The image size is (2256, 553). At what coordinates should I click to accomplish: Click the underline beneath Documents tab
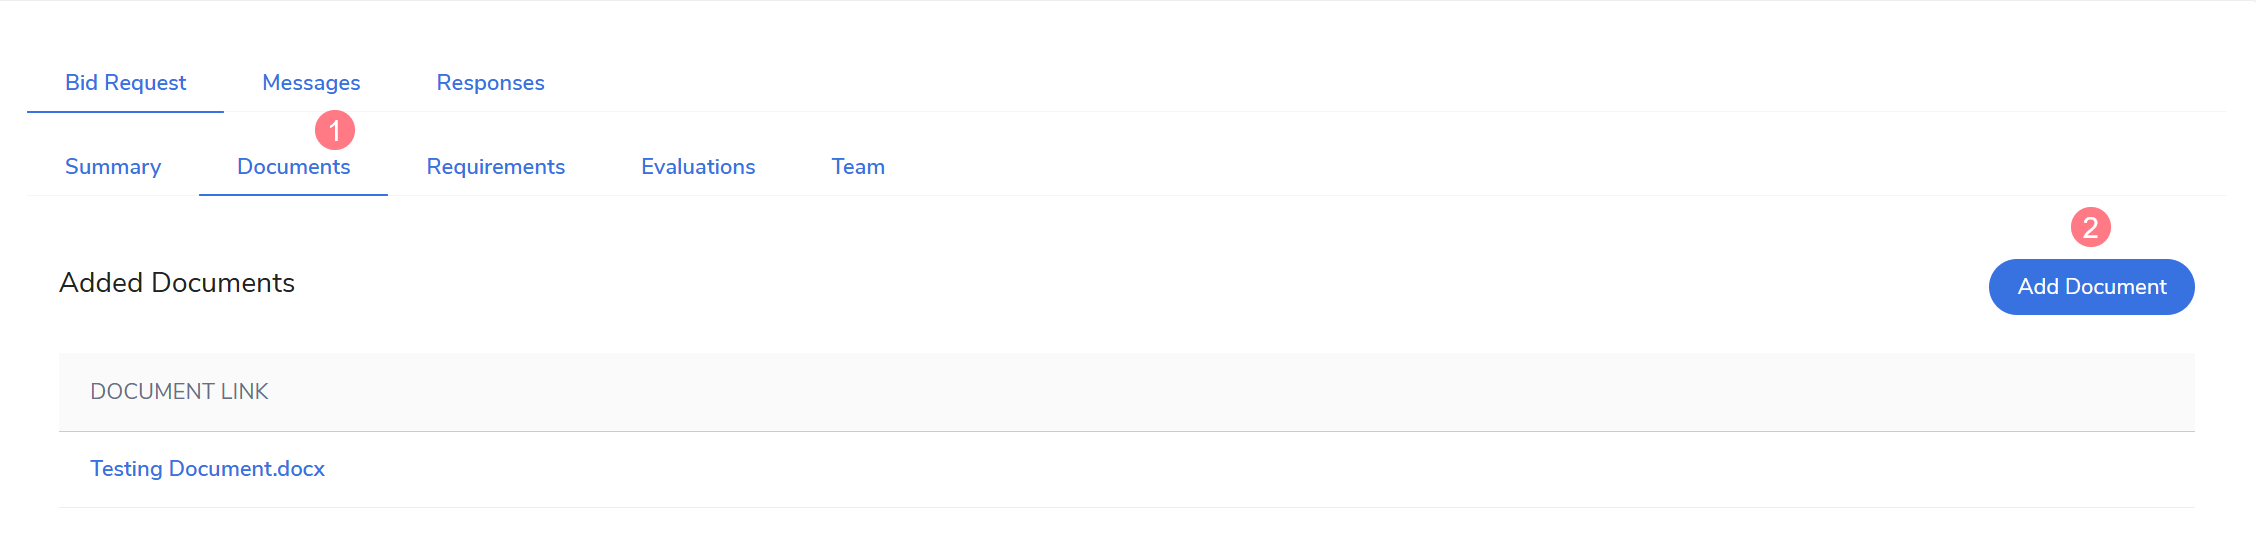293,195
